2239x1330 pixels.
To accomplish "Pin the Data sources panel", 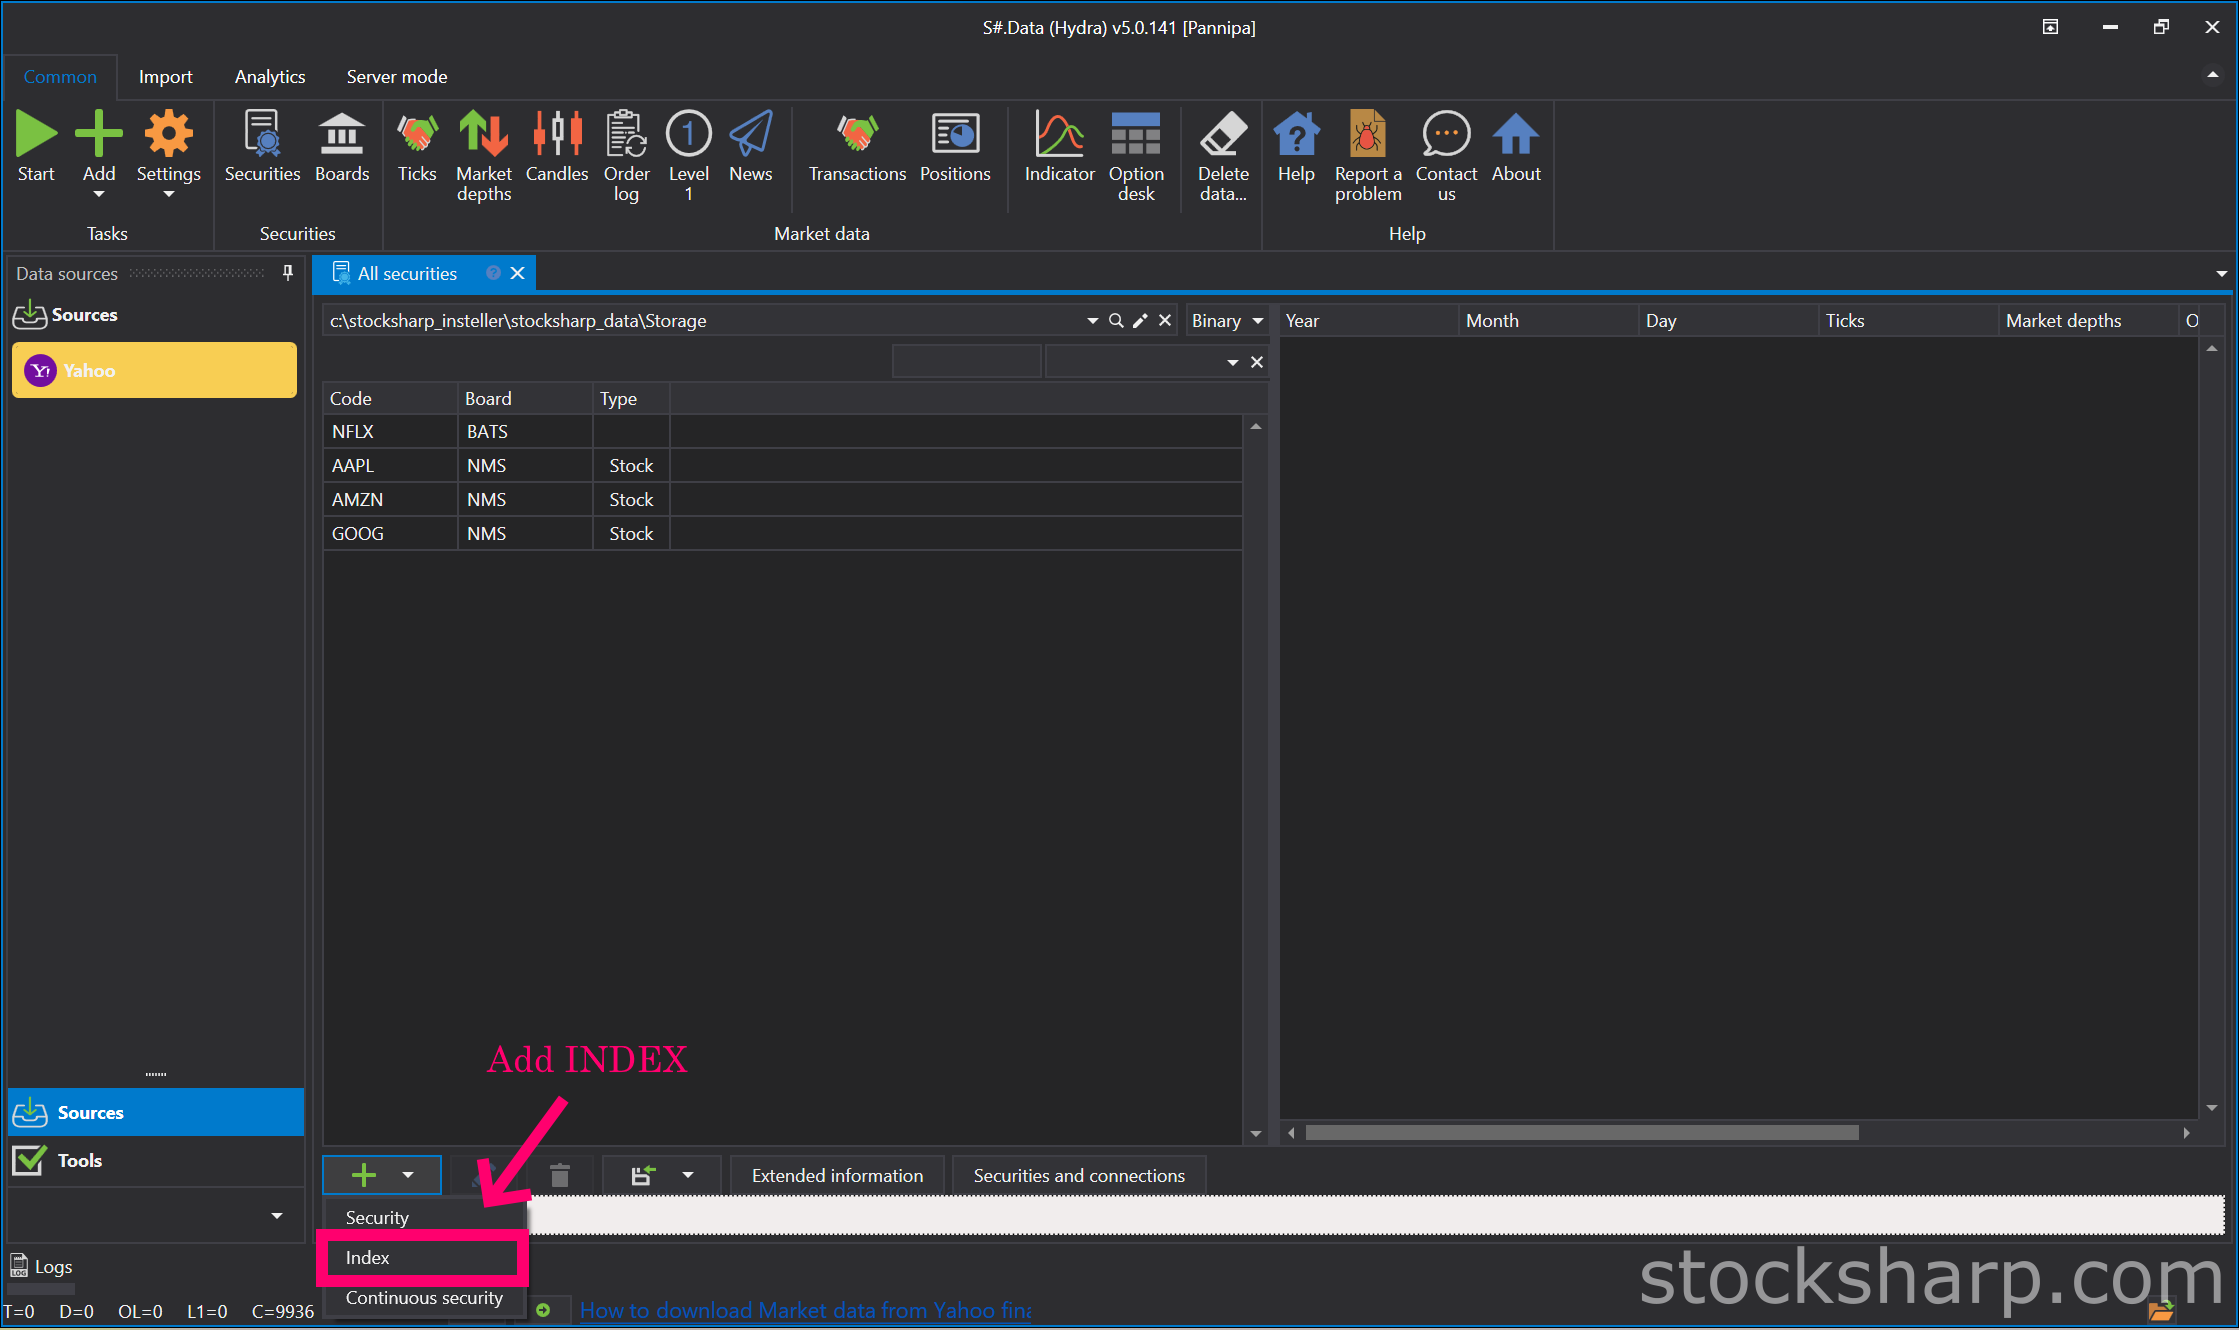I will click(x=288, y=273).
